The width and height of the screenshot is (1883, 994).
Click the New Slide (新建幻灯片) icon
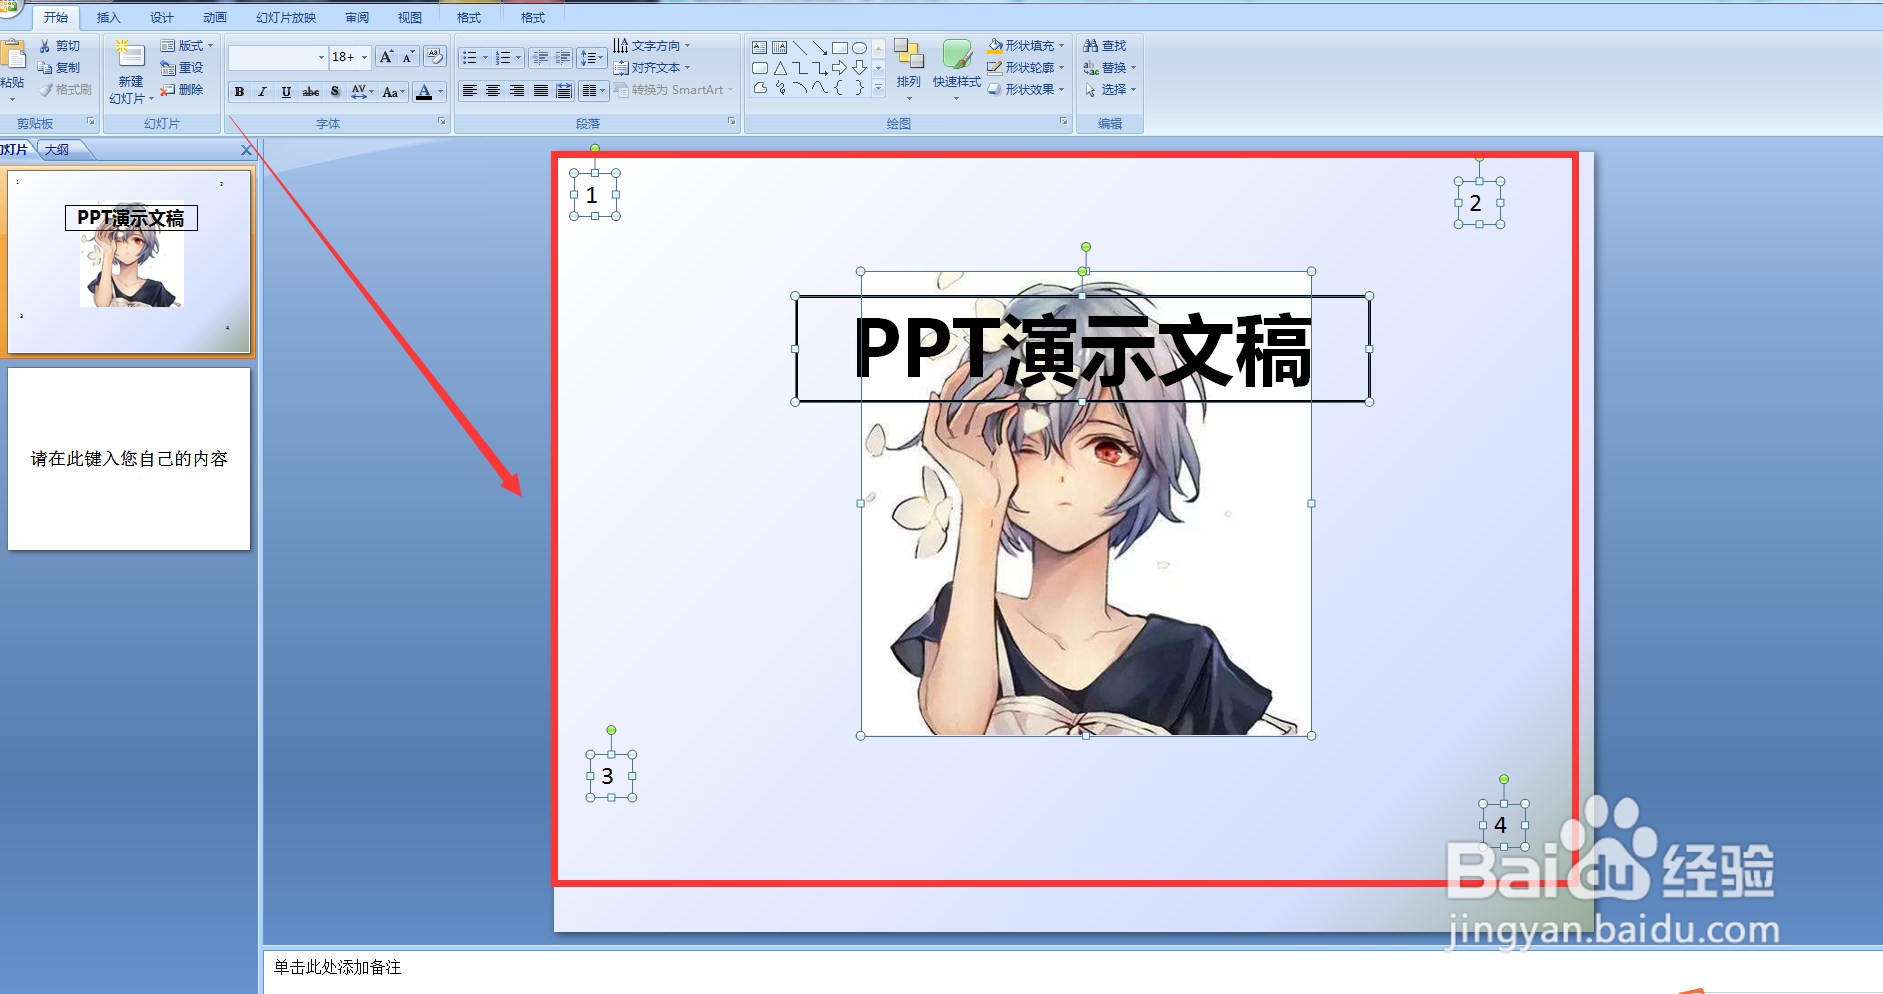[128, 55]
